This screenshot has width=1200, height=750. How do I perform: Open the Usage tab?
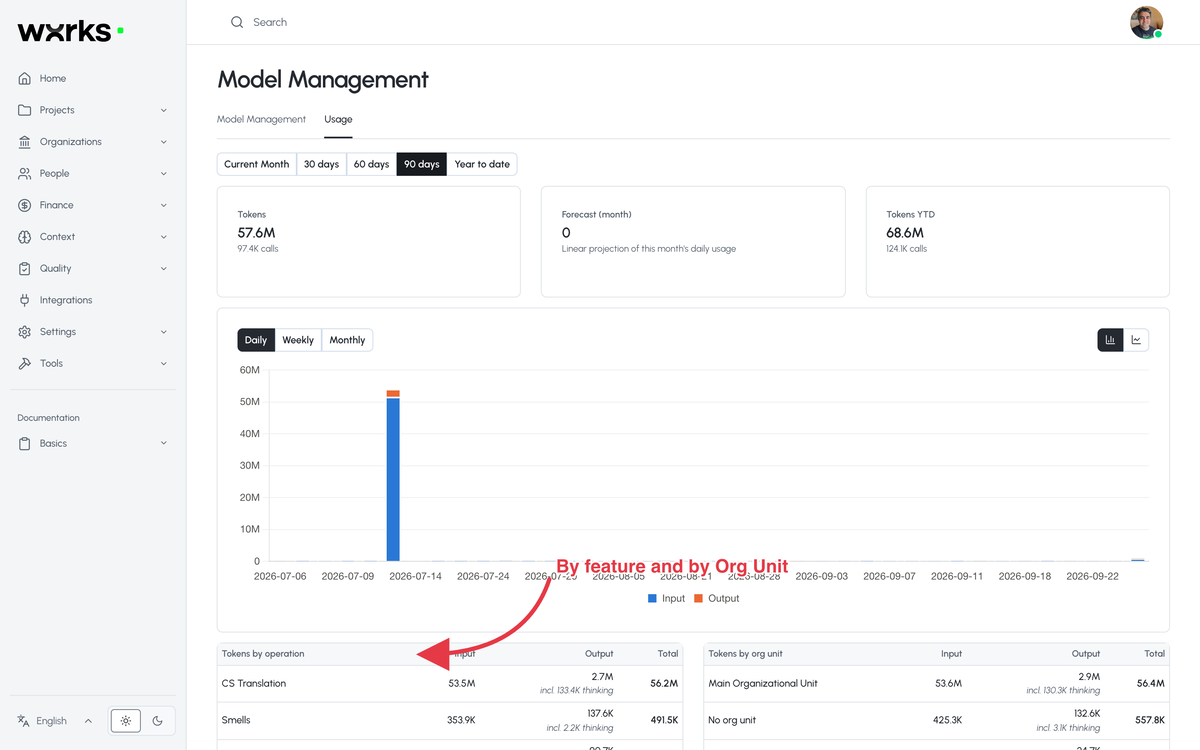coord(338,119)
